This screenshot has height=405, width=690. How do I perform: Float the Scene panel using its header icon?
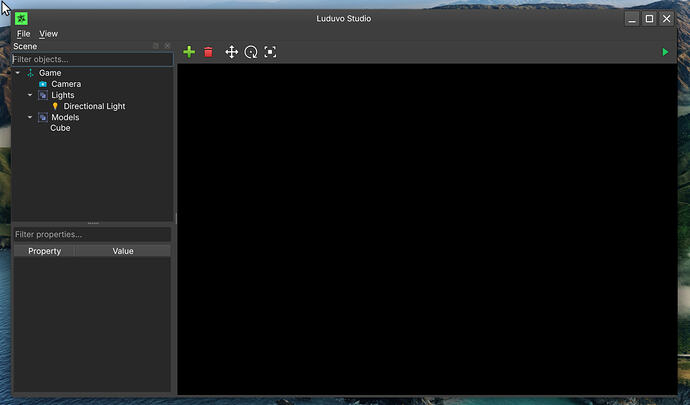coord(155,46)
